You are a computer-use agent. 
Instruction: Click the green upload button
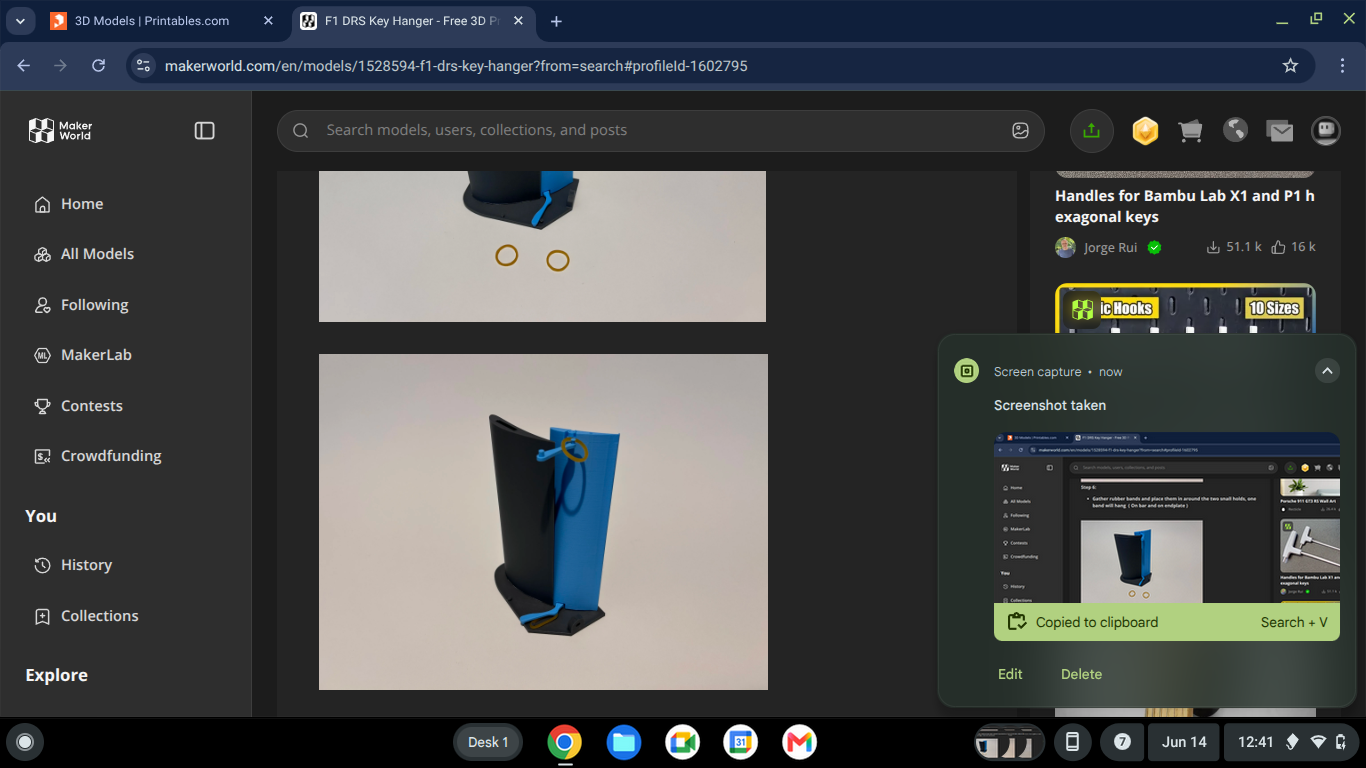point(1091,130)
